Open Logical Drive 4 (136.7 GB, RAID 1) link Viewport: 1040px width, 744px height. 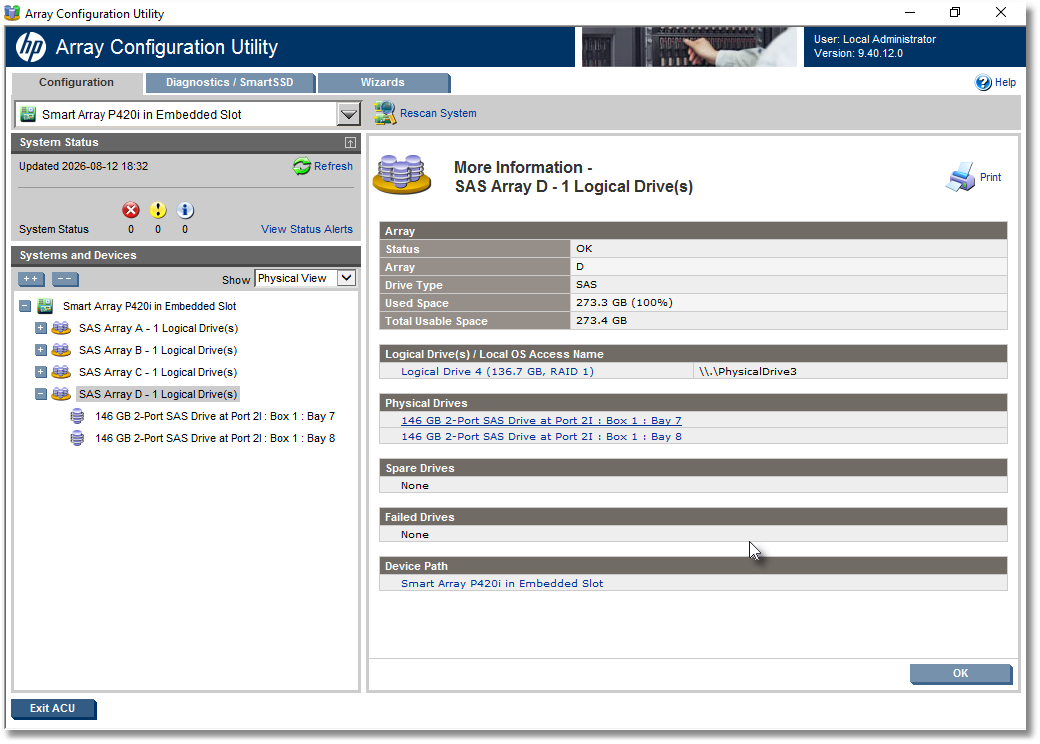tap(497, 371)
